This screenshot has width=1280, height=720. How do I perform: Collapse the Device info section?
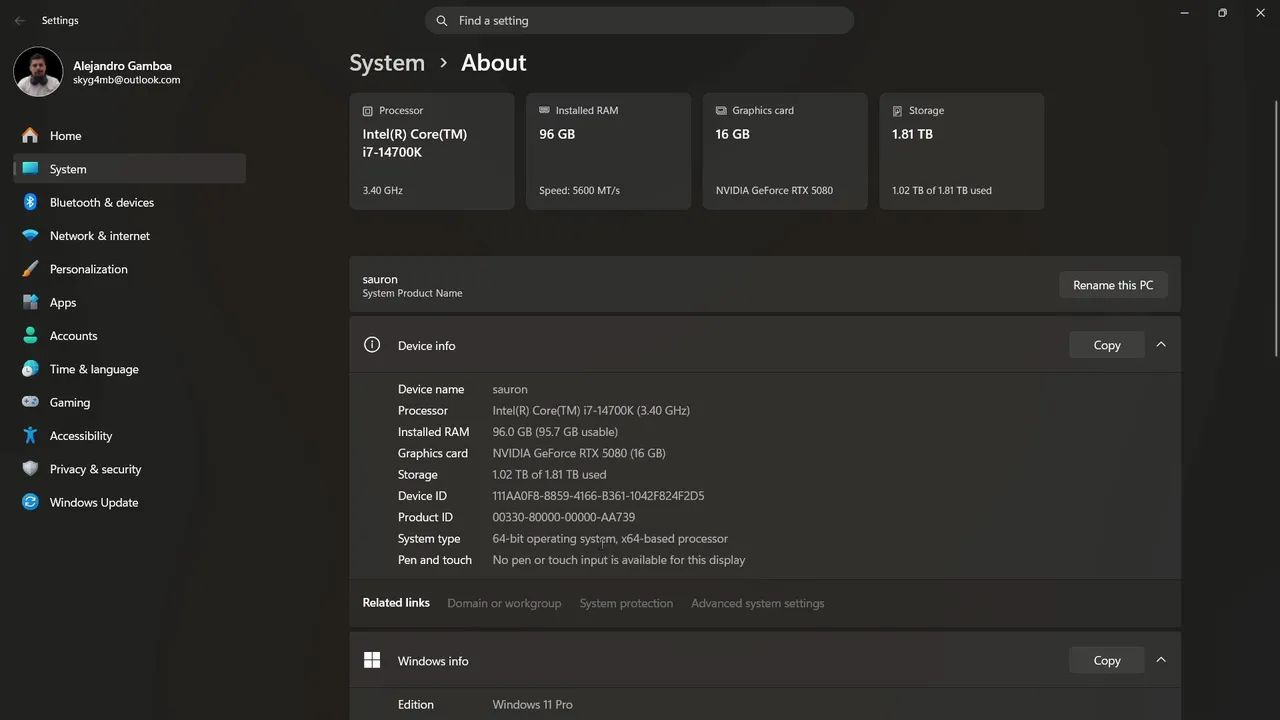(x=1161, y=345)
